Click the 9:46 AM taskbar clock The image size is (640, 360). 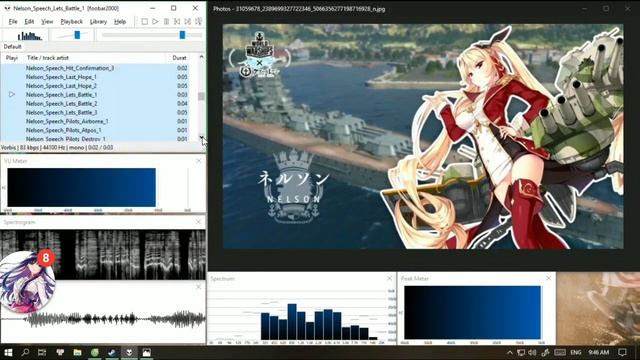[x=599, y=352]
